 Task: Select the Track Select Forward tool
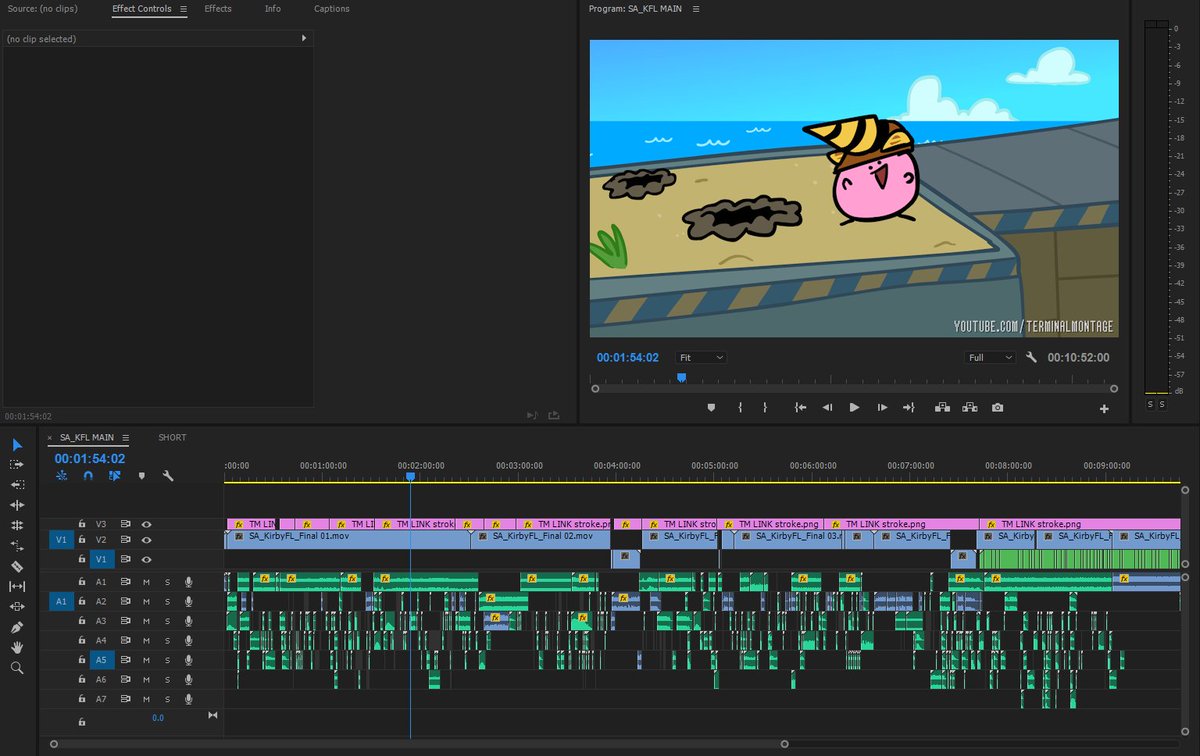click(x=17, y=465)
